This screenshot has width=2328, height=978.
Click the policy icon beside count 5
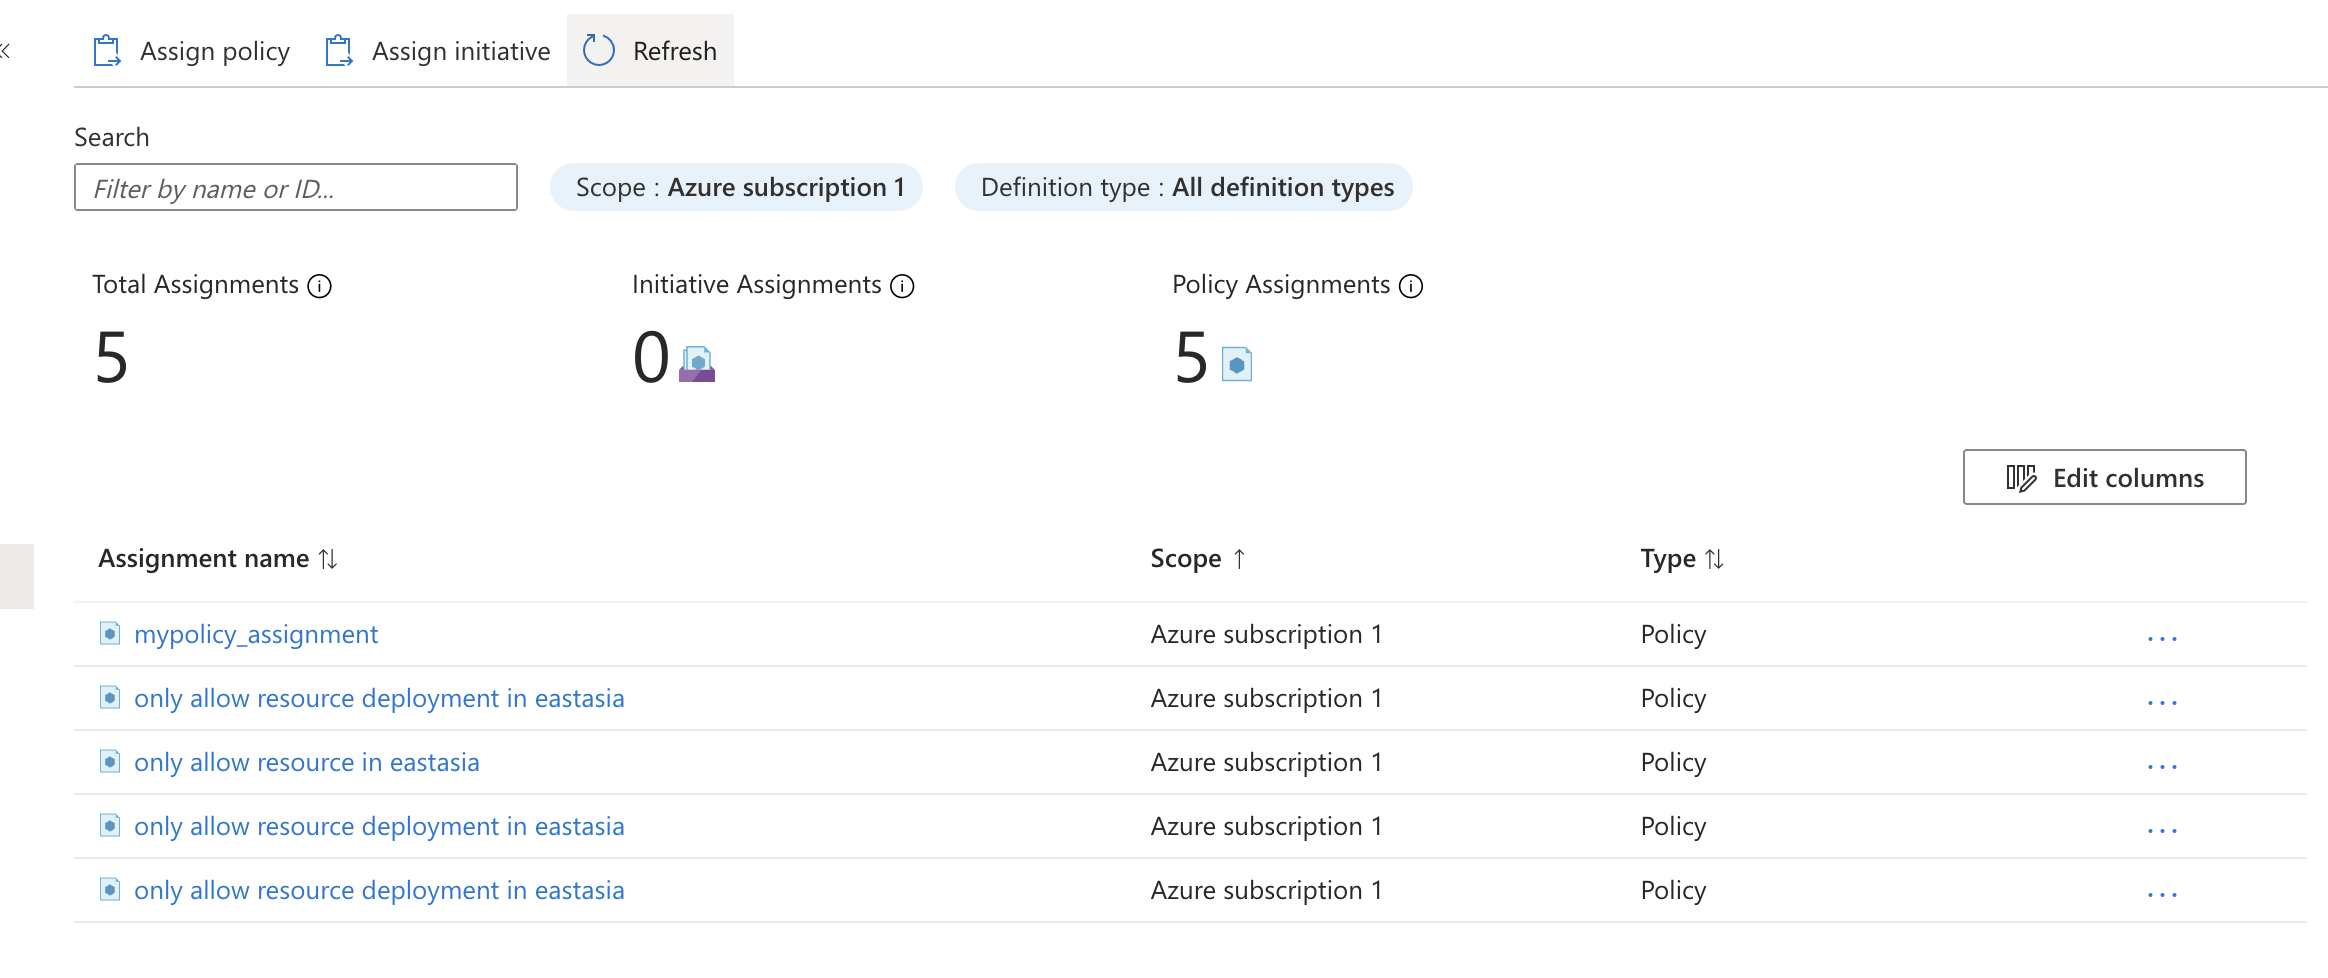(x=1237, y=364)
